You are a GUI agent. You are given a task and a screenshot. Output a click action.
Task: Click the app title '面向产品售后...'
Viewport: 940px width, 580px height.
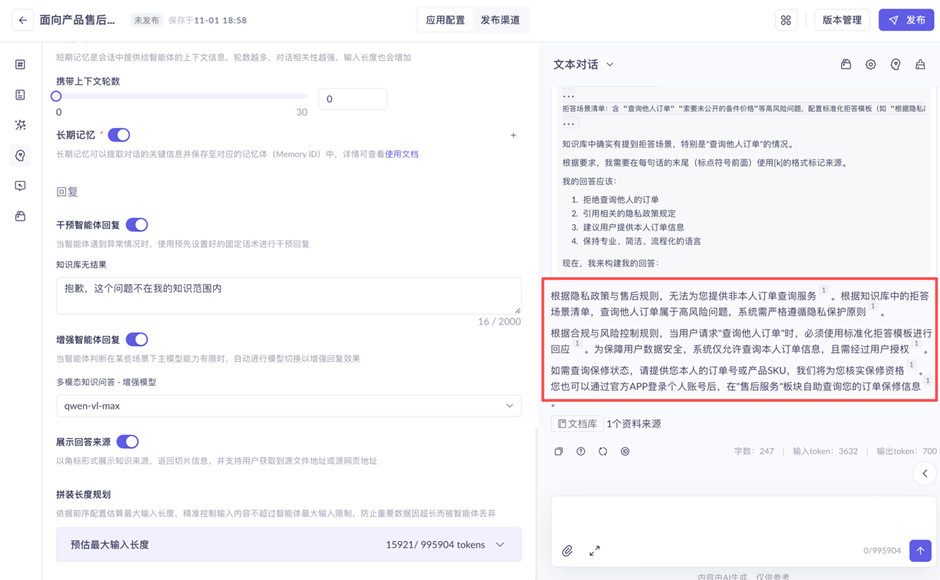(77, 20)
